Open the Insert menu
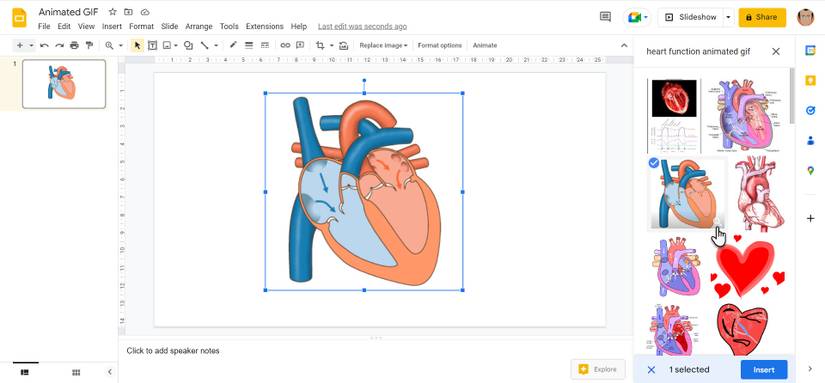 [112, 26]
